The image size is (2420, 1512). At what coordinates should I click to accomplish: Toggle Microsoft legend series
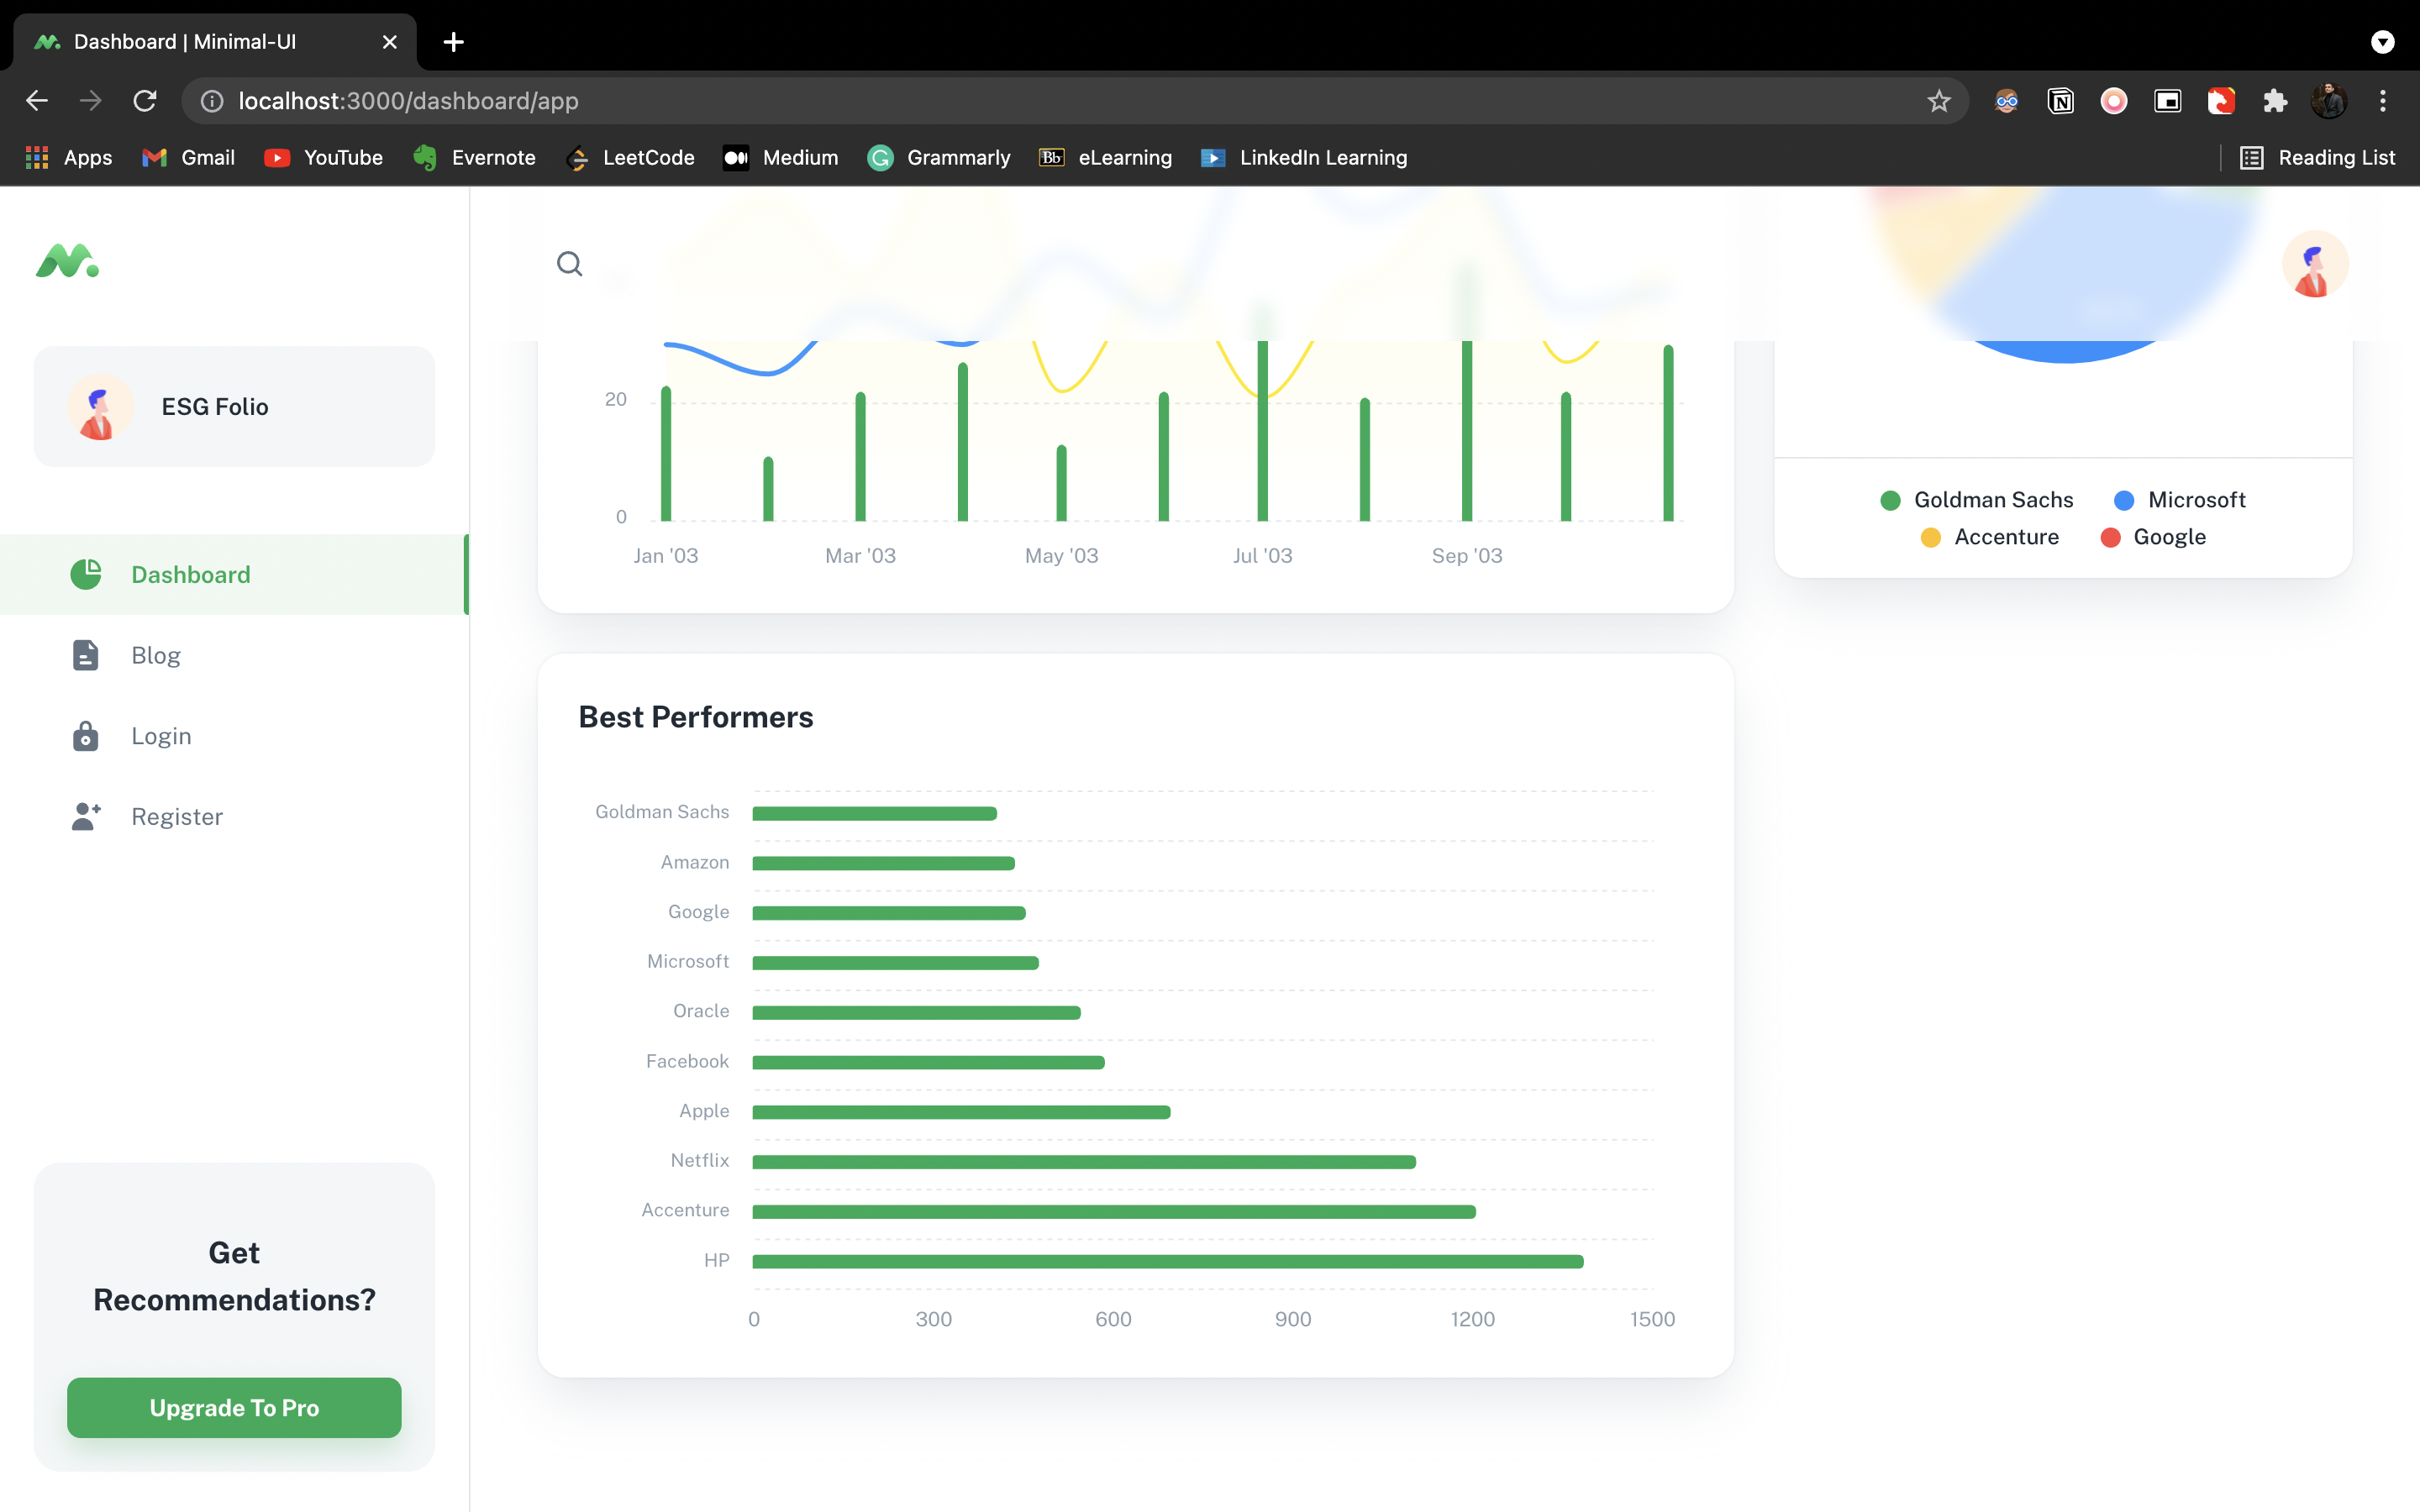point(2180,500)
